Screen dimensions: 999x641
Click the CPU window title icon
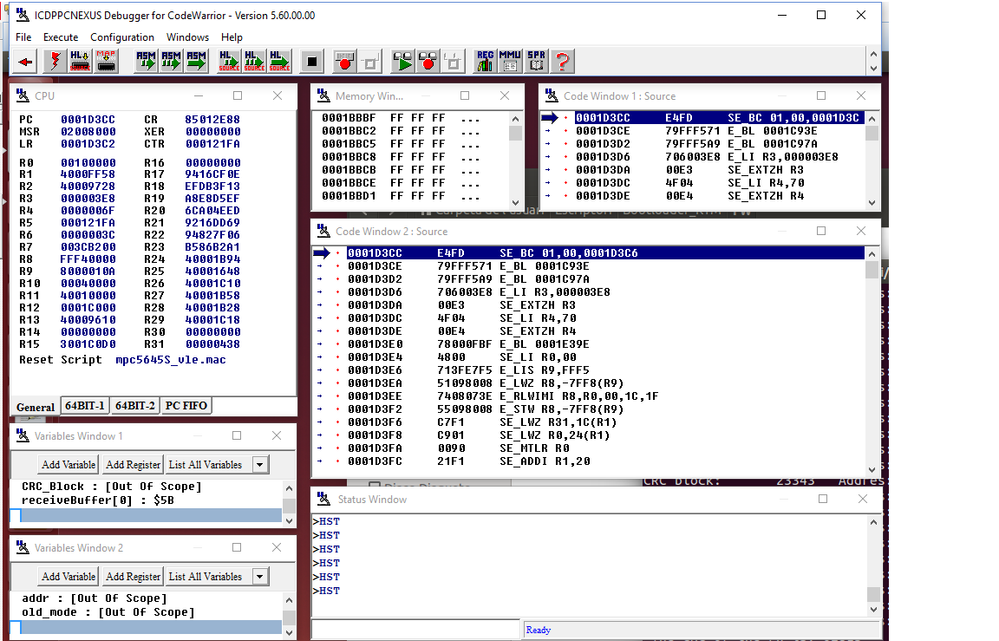pos(23,96)
